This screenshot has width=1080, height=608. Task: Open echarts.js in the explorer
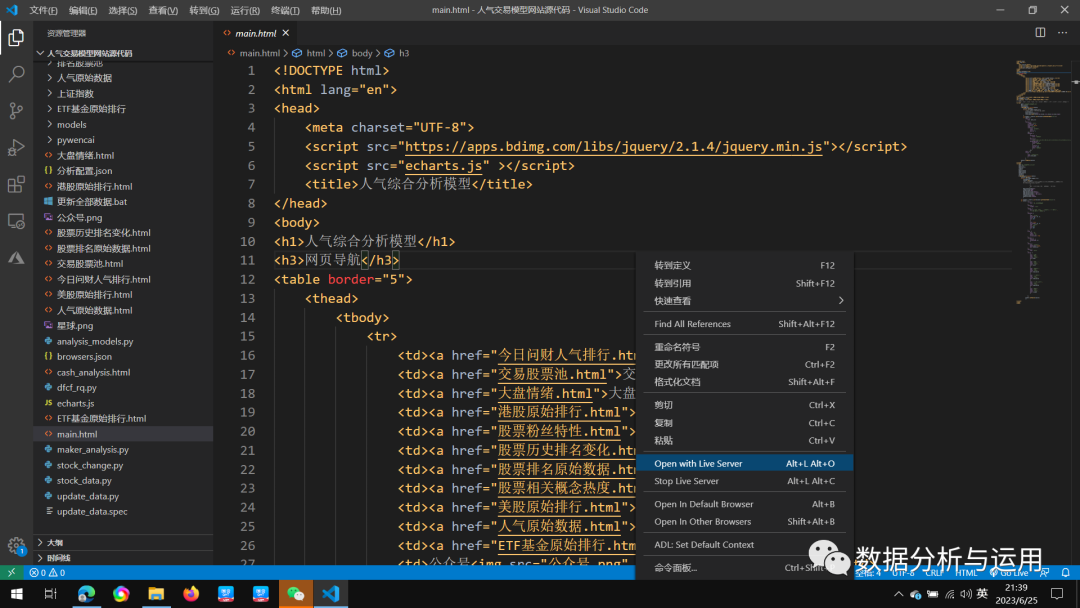tap(75, 403)
